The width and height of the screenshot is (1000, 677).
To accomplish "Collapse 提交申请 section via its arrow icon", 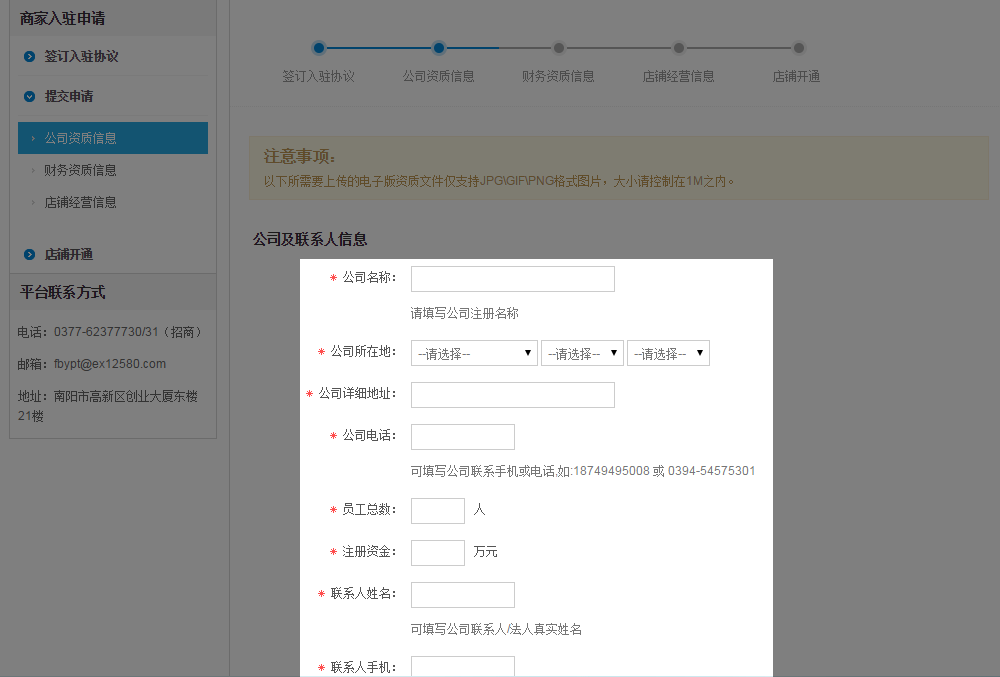I will 30,97.
